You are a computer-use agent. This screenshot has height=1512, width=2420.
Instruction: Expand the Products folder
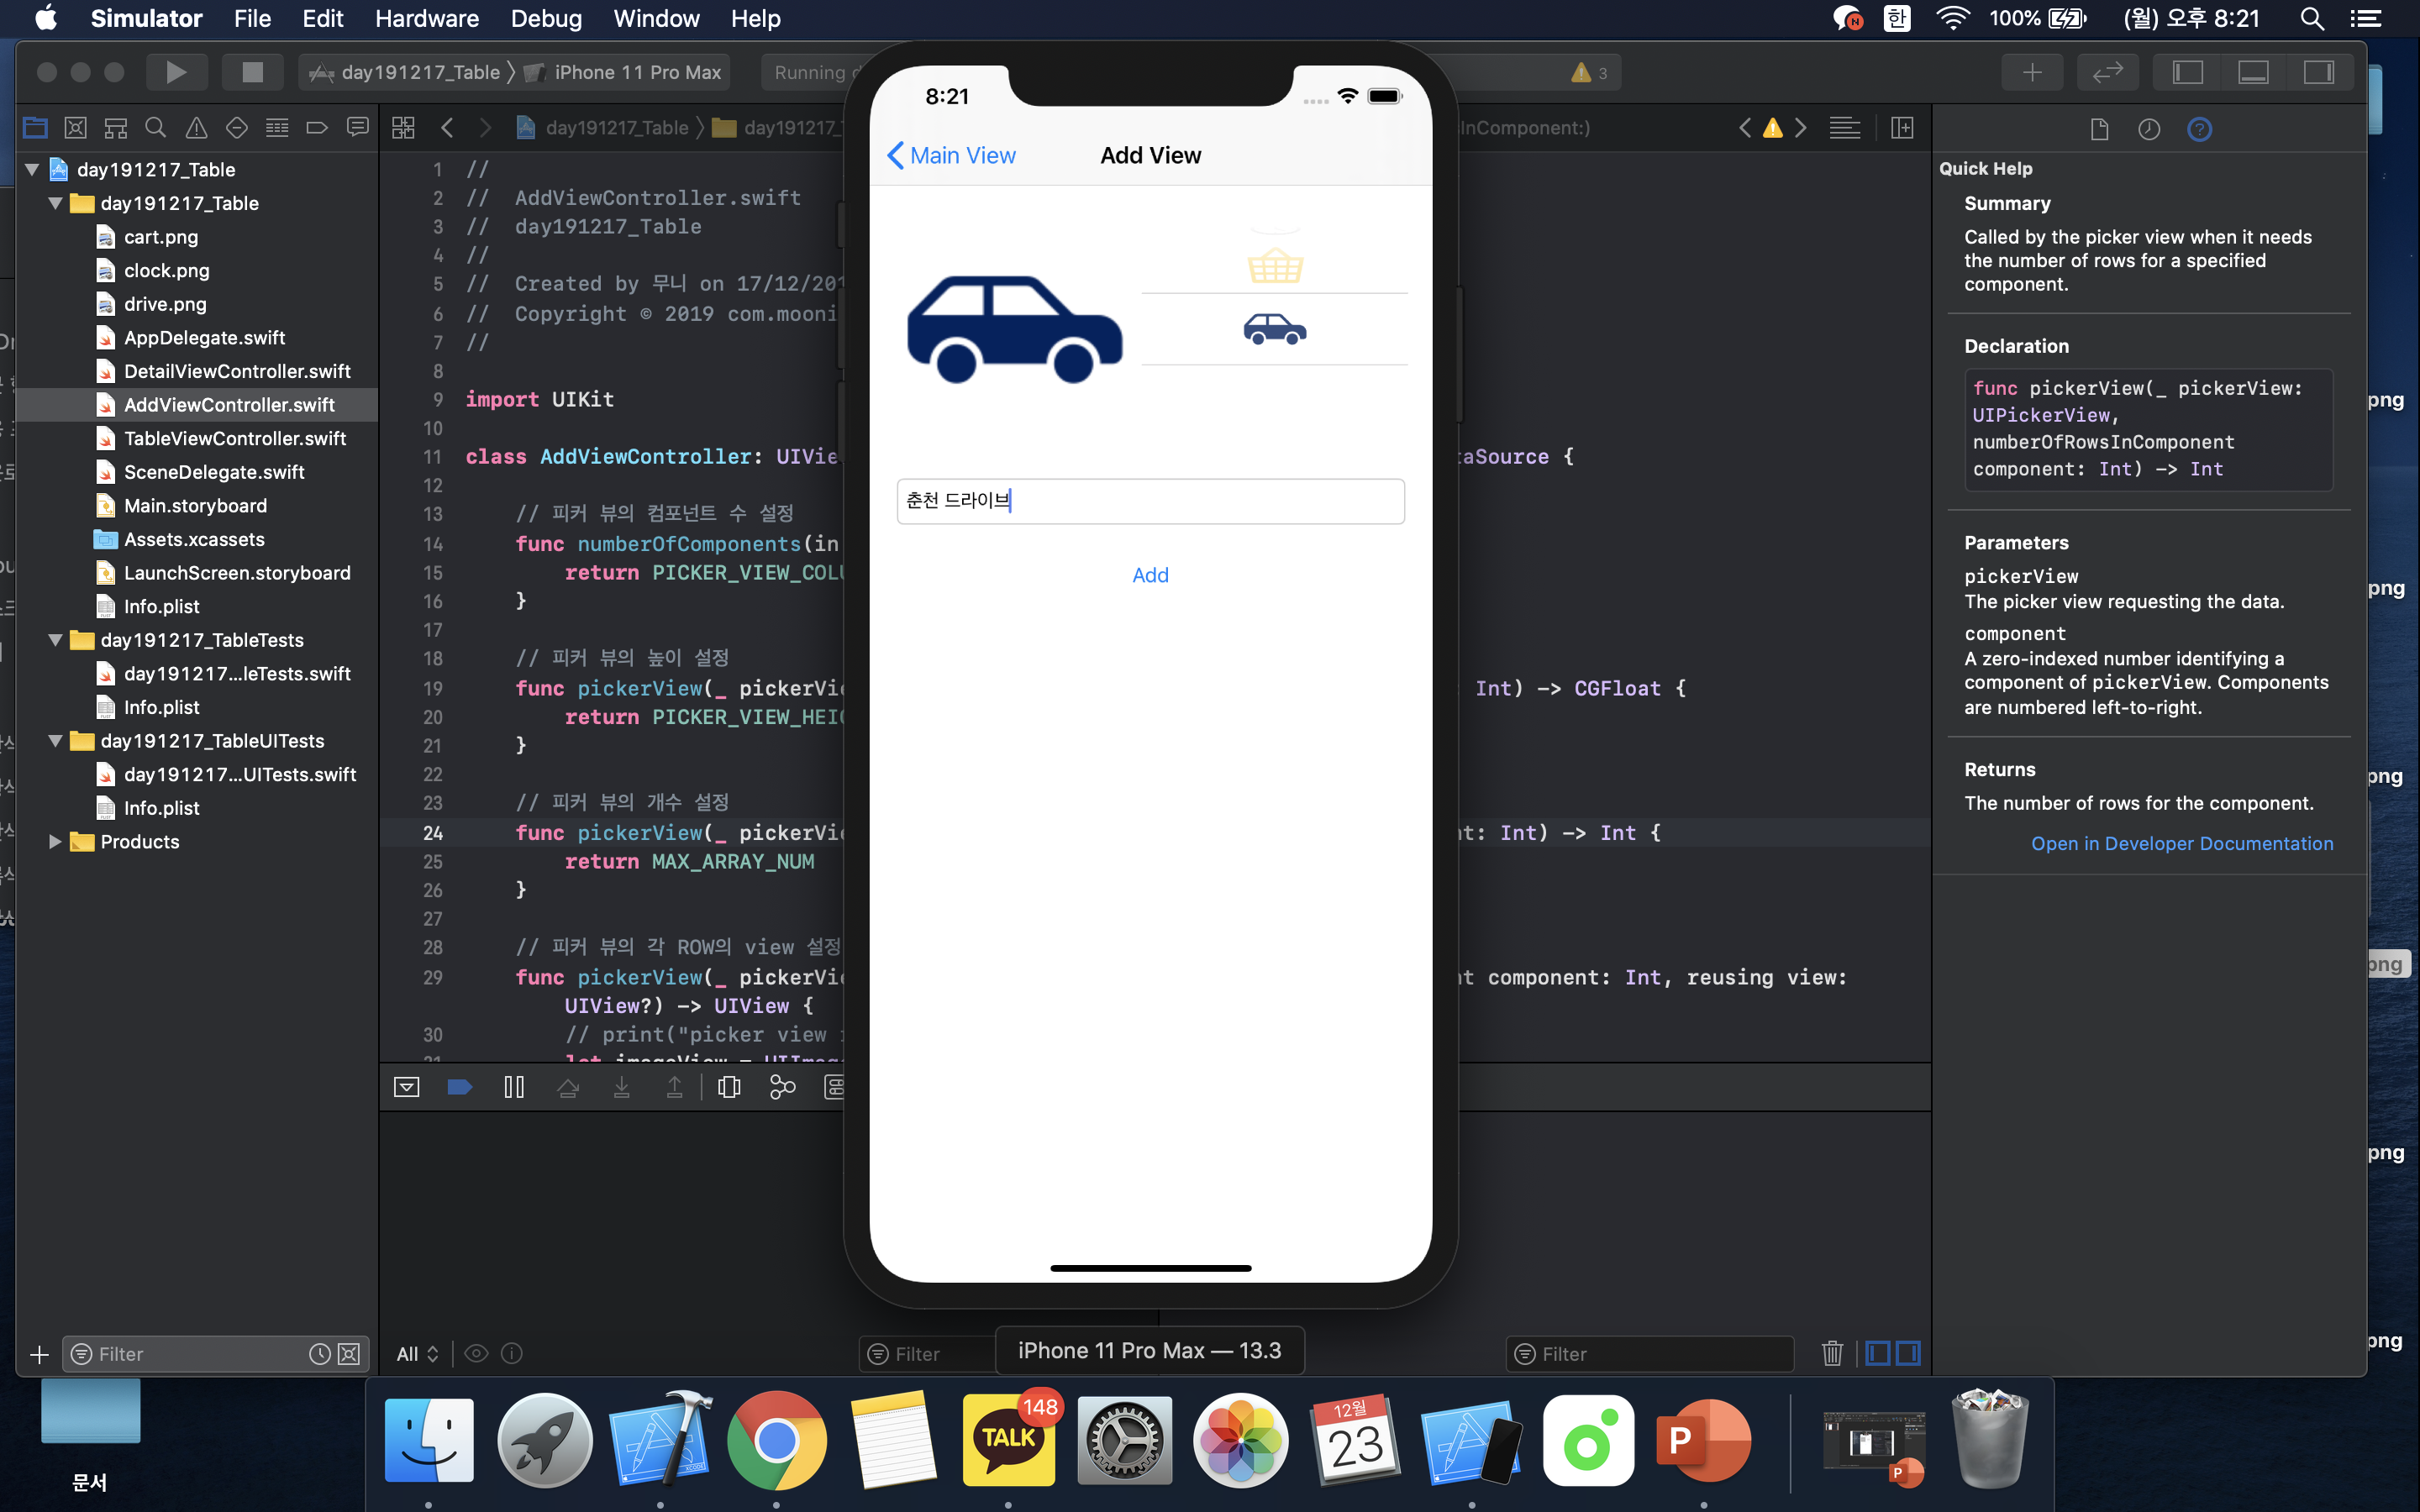(x=56, y=842)
